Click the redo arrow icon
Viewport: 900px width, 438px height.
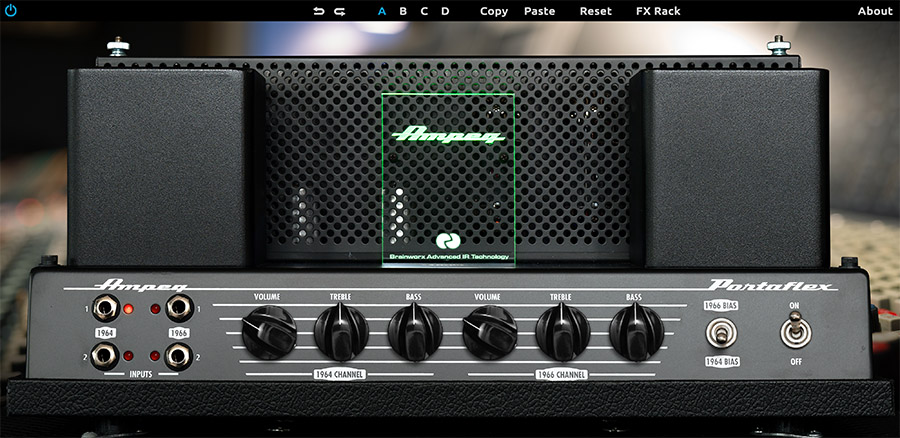(x=340, y=11)
